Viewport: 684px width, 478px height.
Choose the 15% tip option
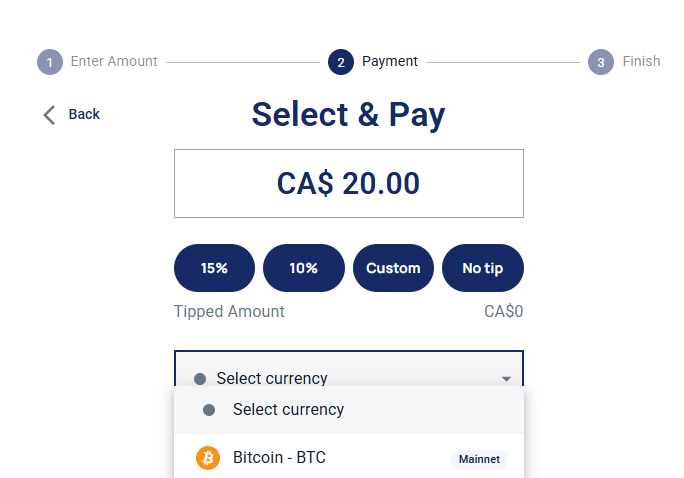[214, 268]
